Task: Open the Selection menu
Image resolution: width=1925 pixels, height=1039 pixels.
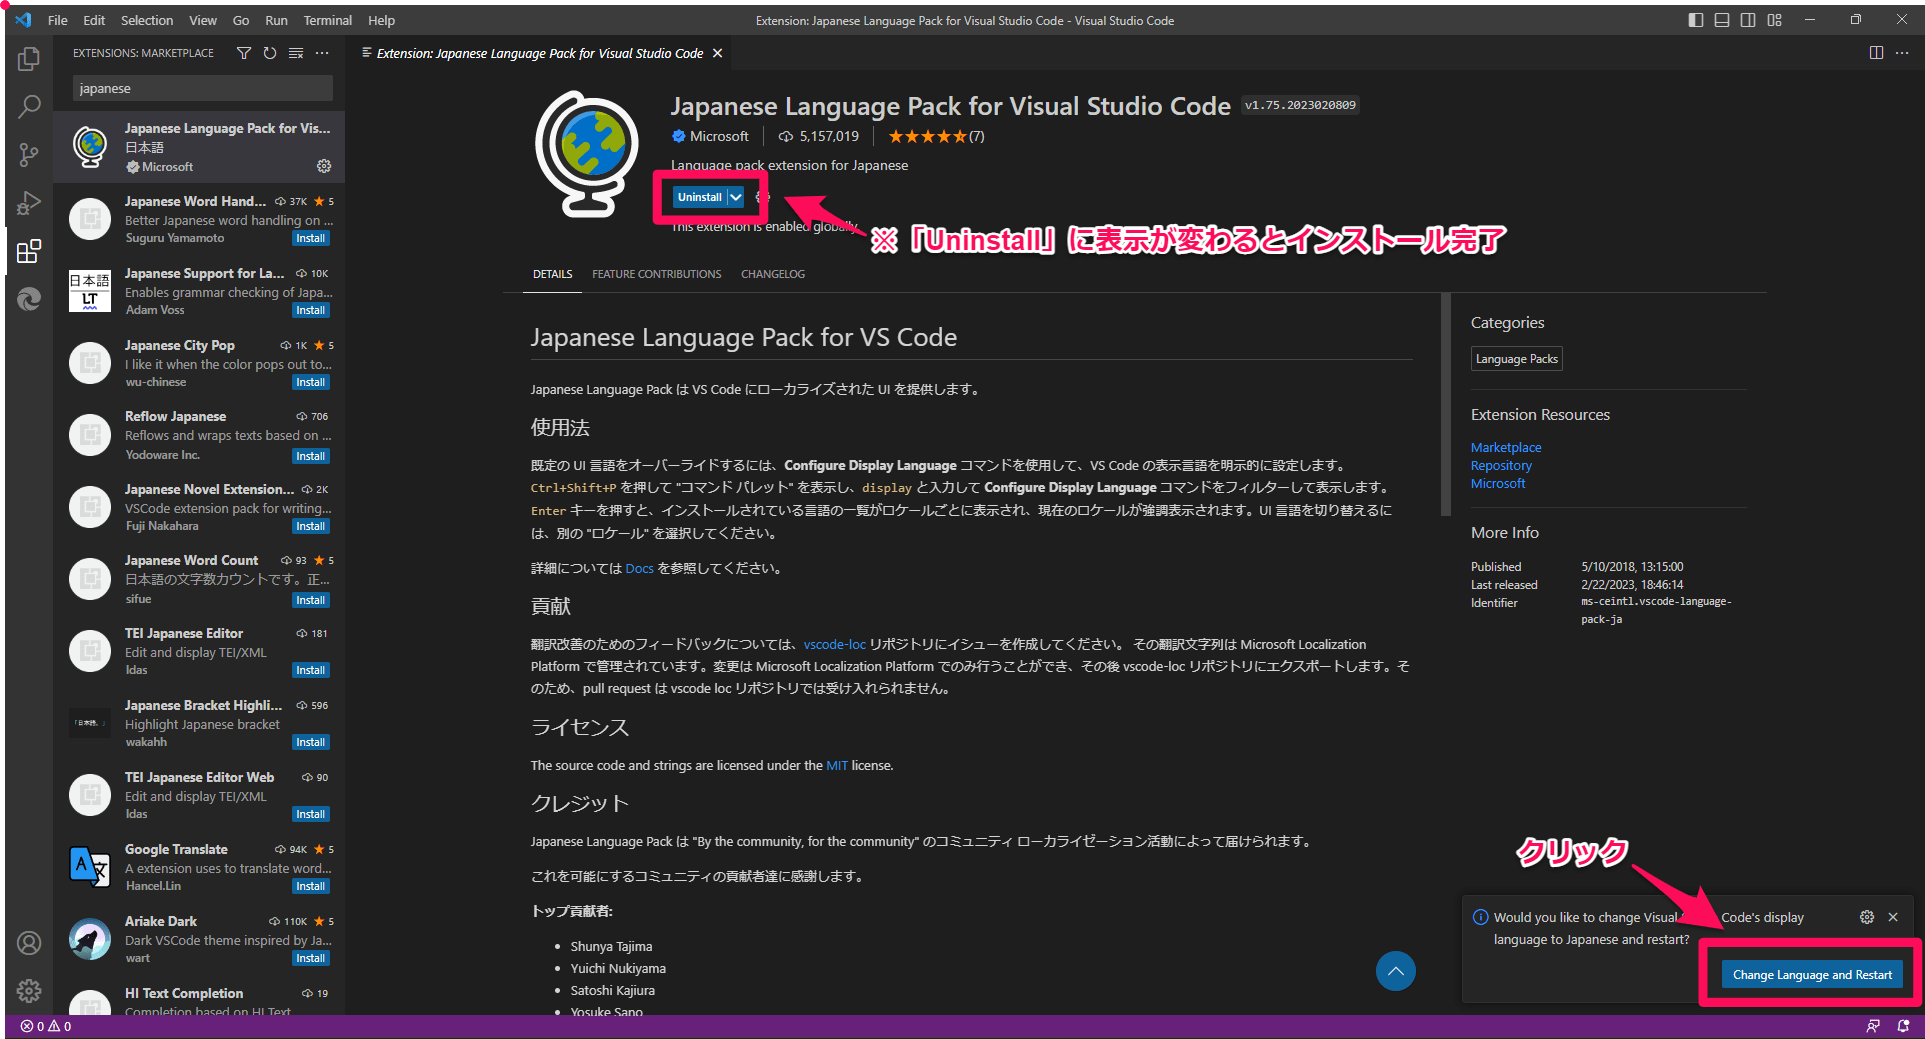Action: pos(147,20)
